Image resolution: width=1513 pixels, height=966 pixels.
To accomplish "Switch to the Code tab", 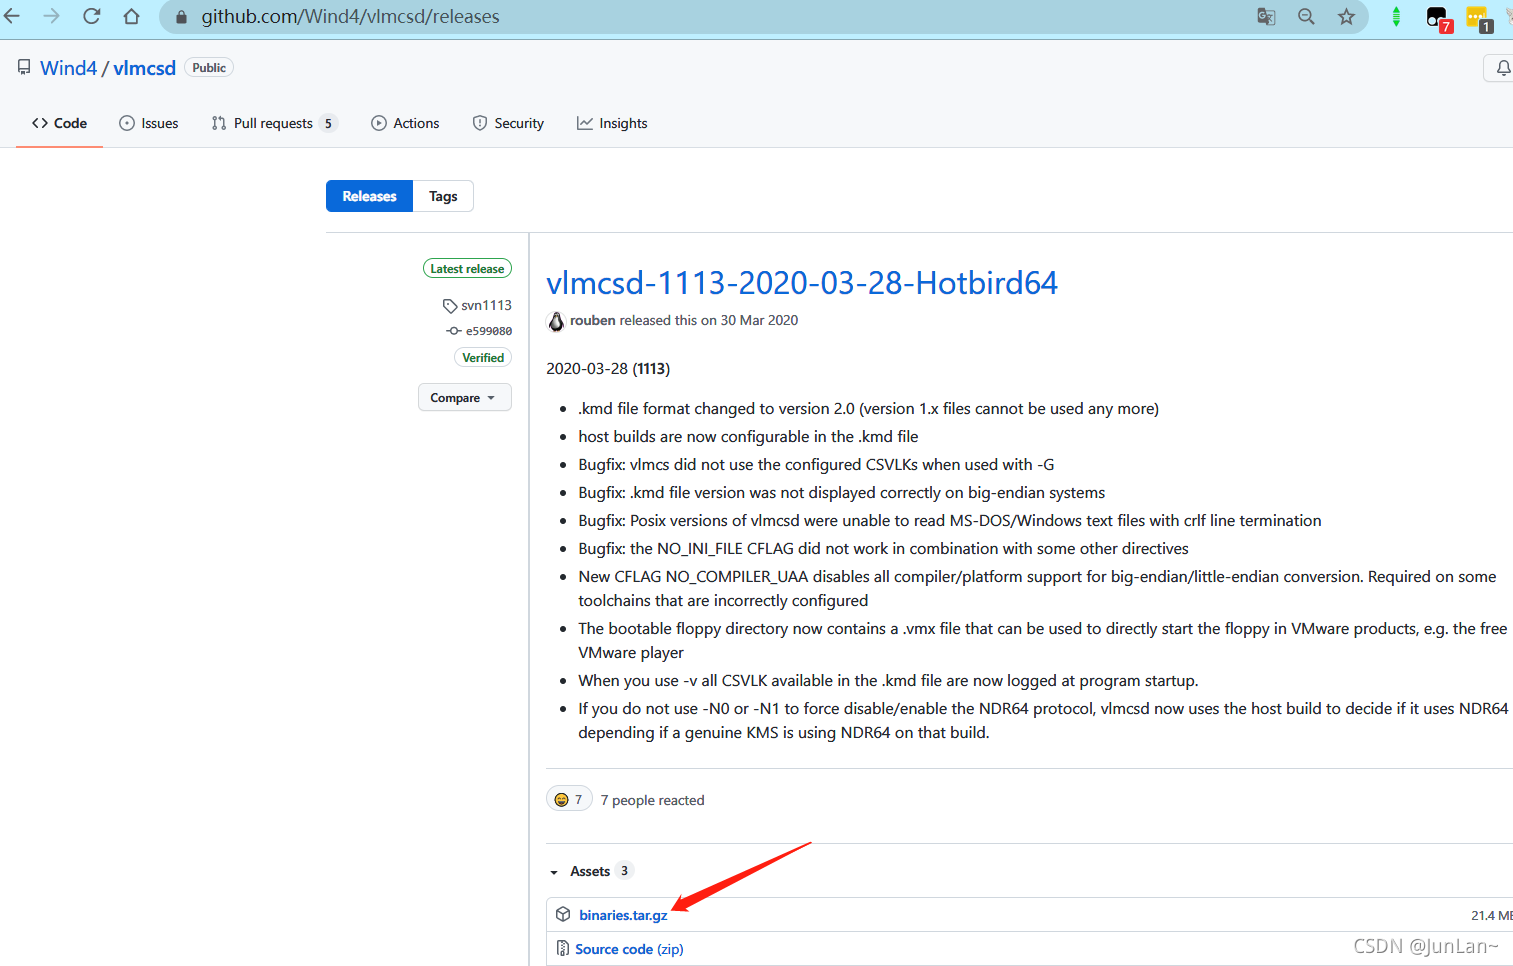I will click(x=59, y=123).
